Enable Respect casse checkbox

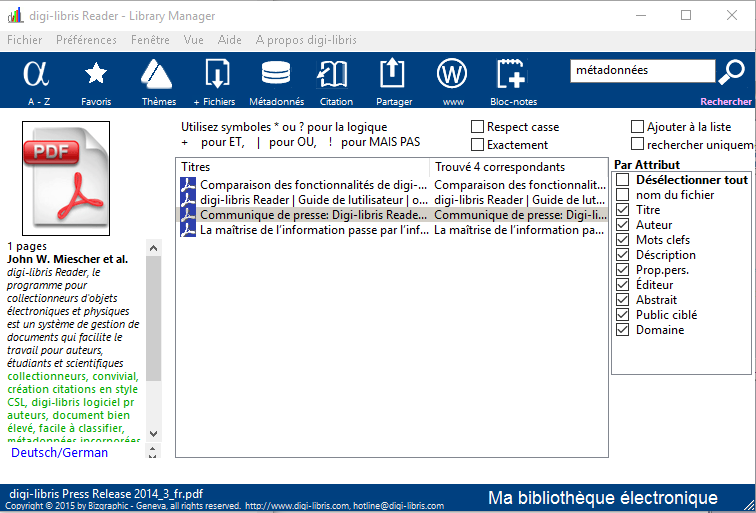pos(477,127)
